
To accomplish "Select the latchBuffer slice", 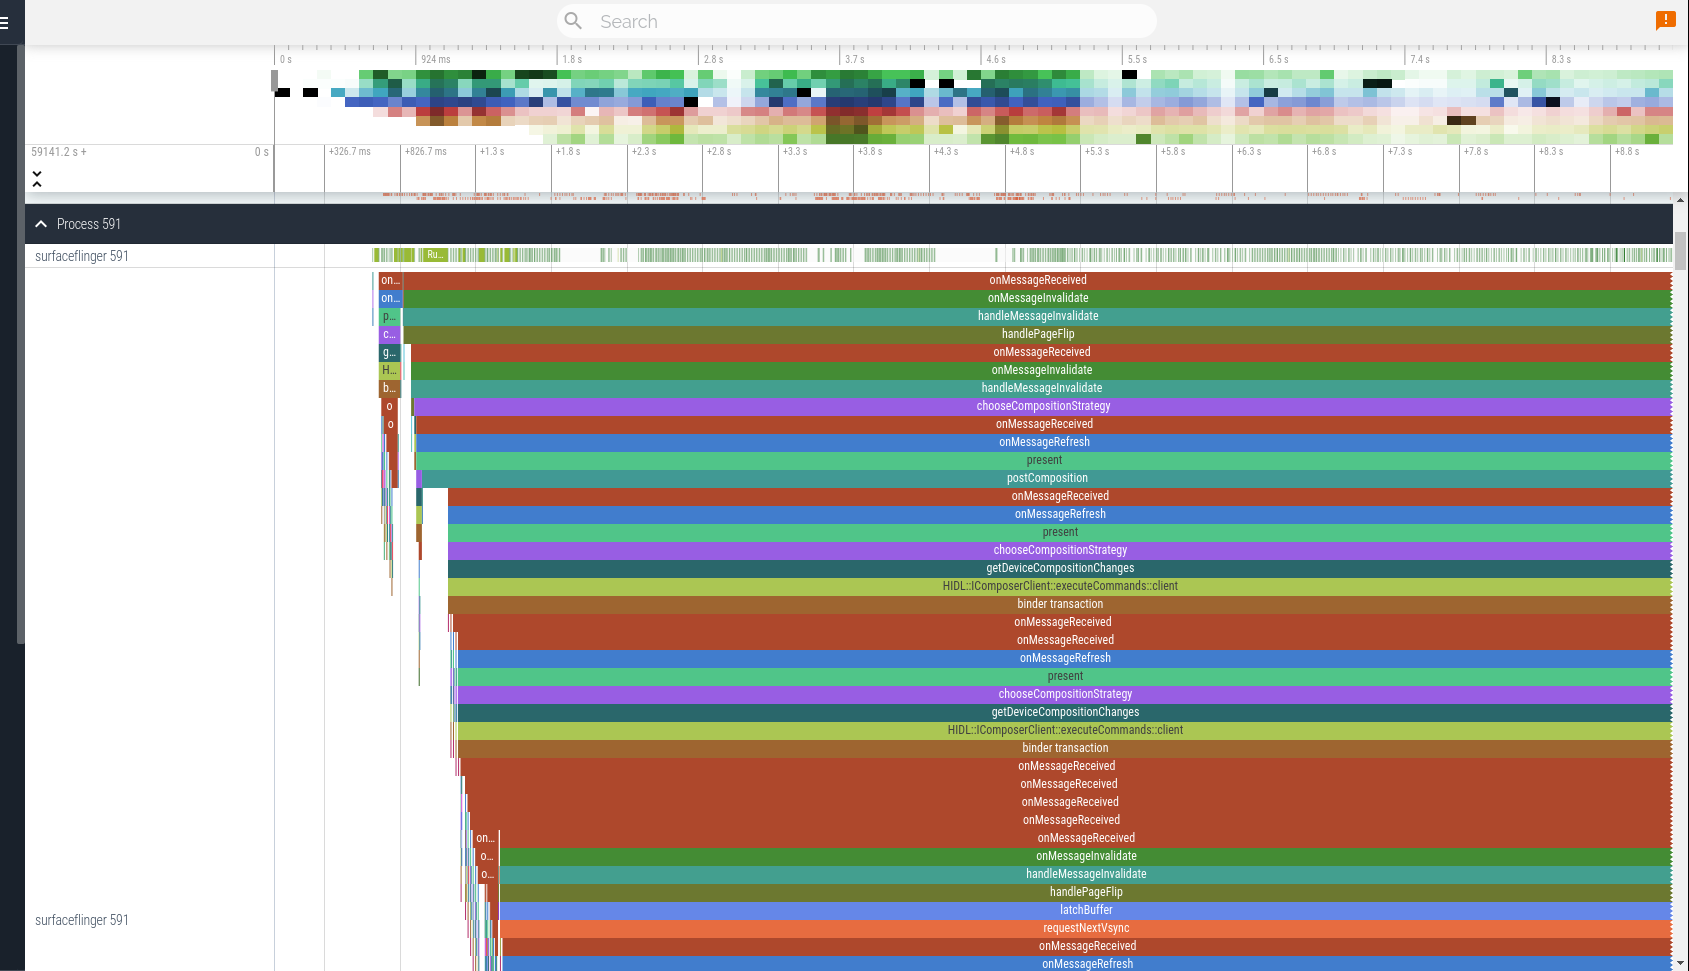I will (x=1085, y=910).
